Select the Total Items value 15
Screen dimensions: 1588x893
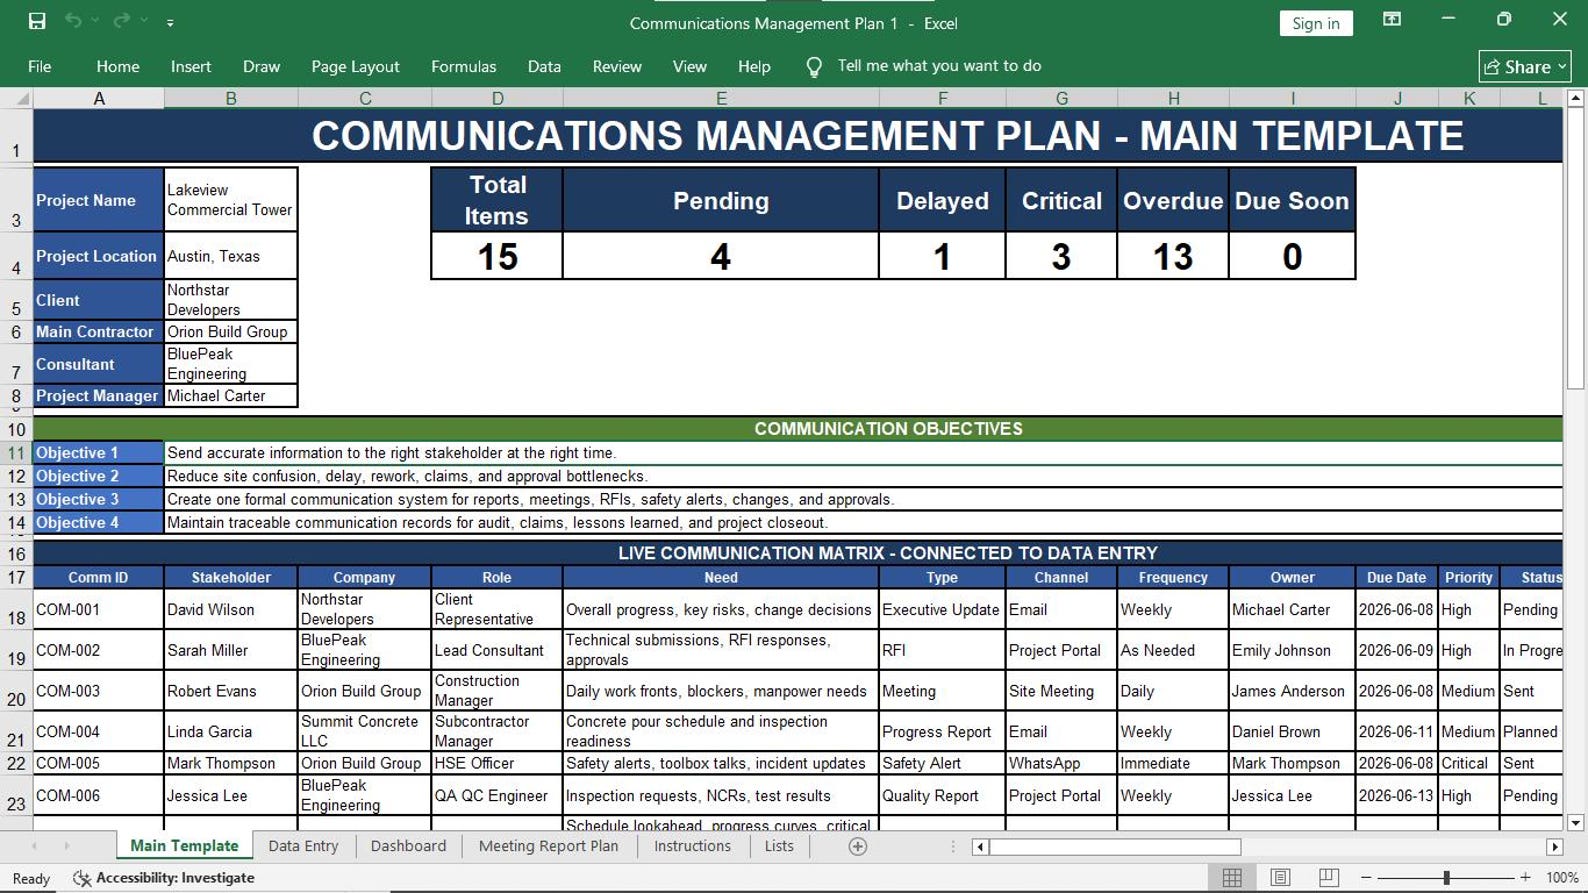coord(497,257)
